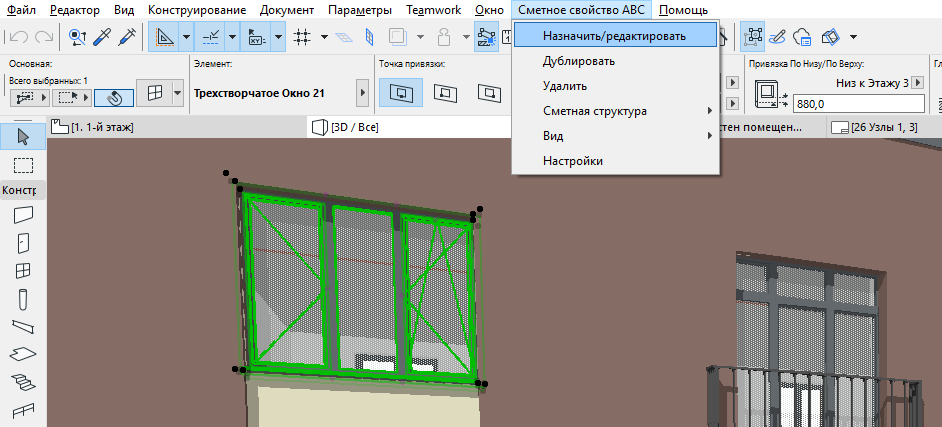Open the Низ к Этажу 3 arrow
This screenshot has height=427, width=942.
click(x=917, y=83)
